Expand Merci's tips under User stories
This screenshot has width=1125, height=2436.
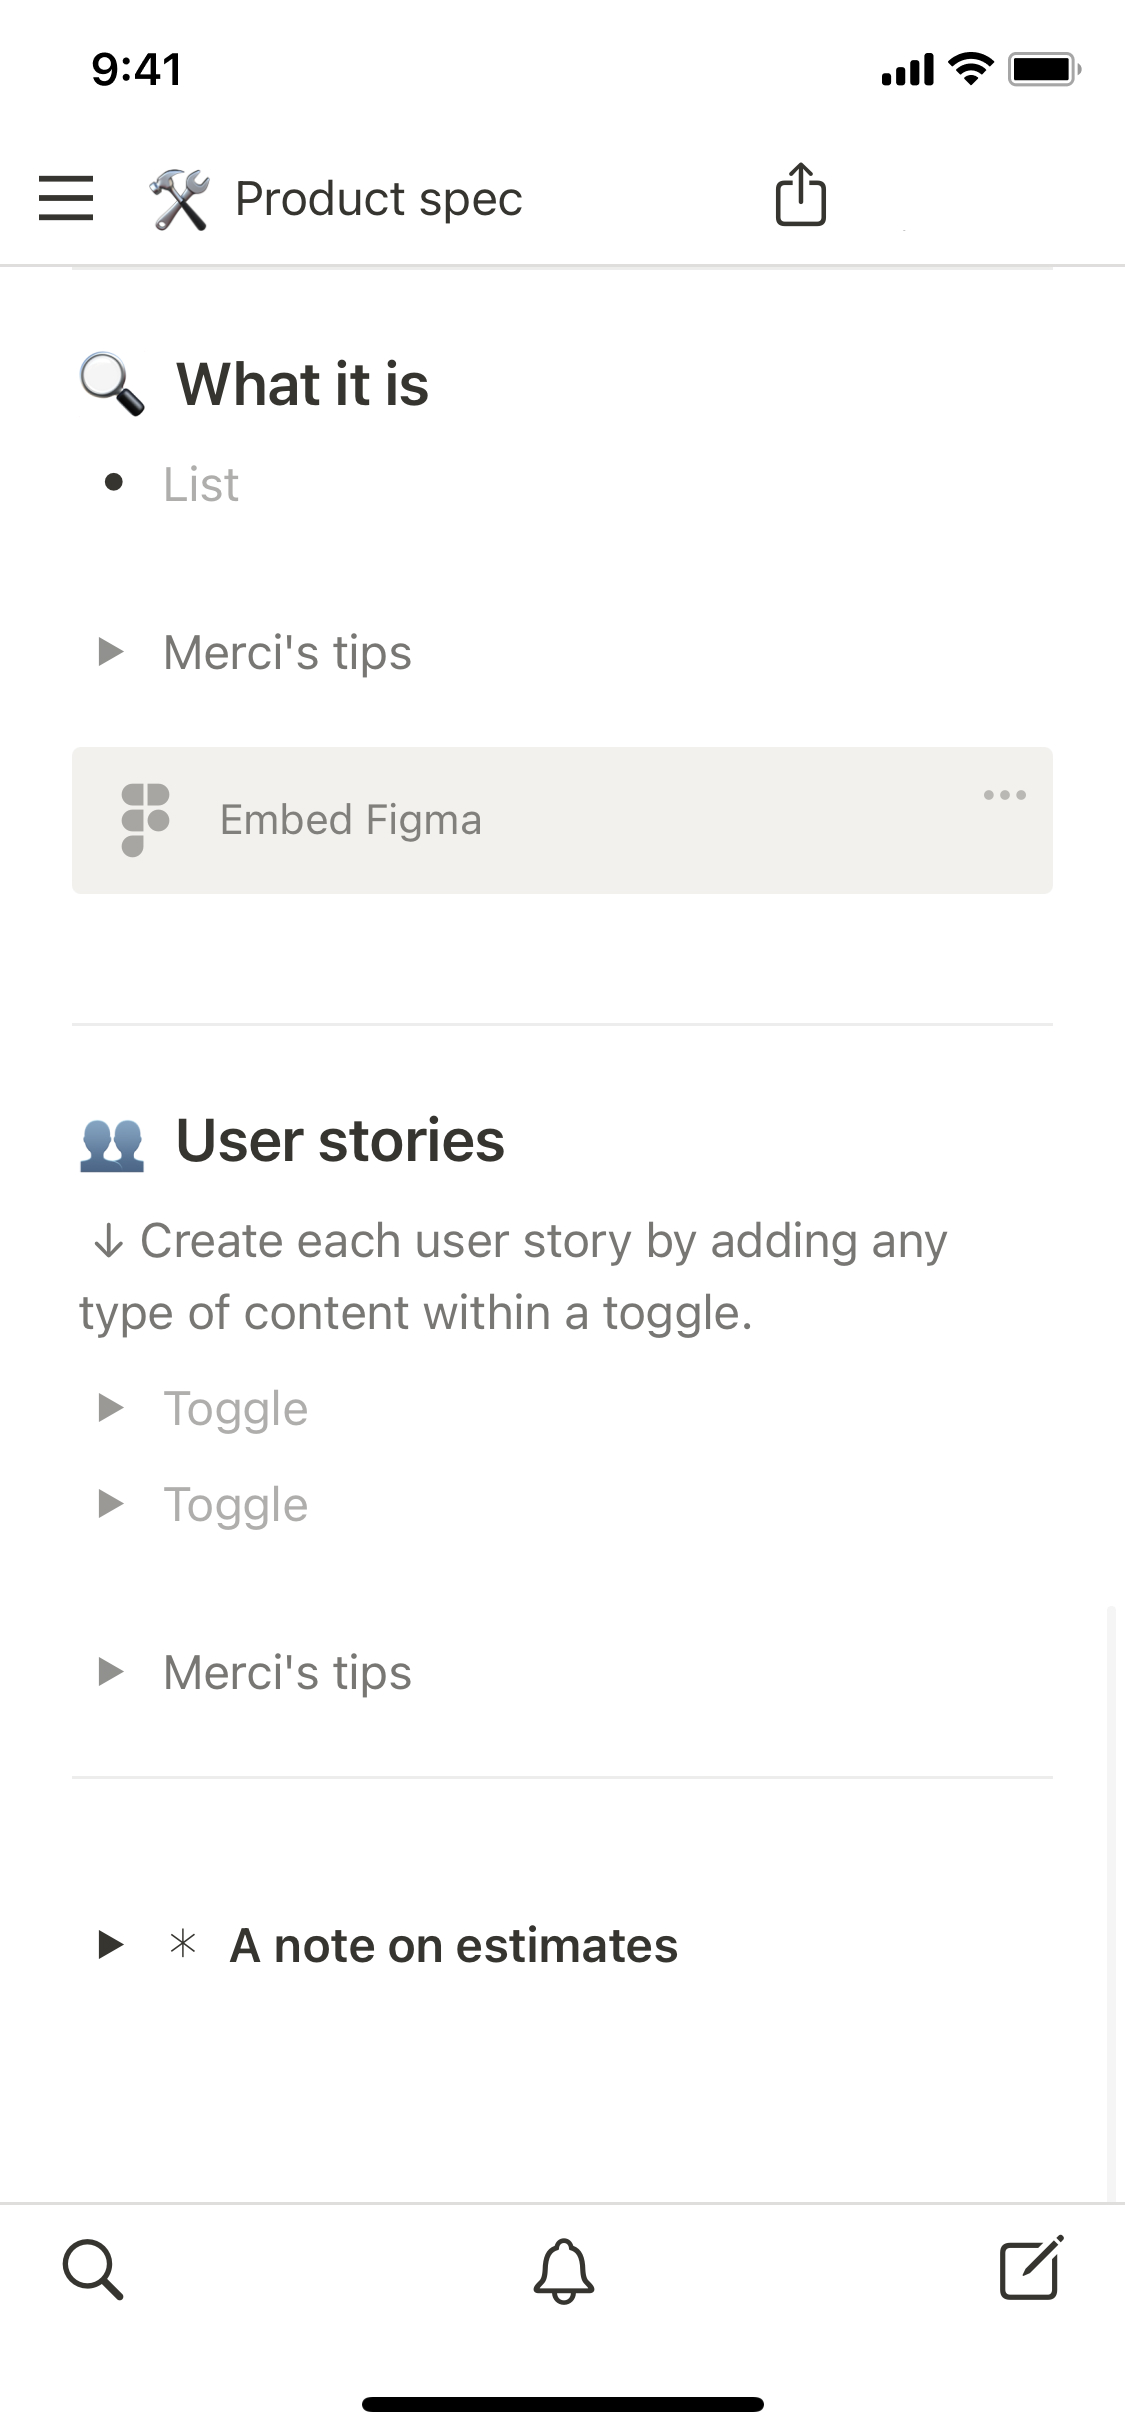point(110,1672)
